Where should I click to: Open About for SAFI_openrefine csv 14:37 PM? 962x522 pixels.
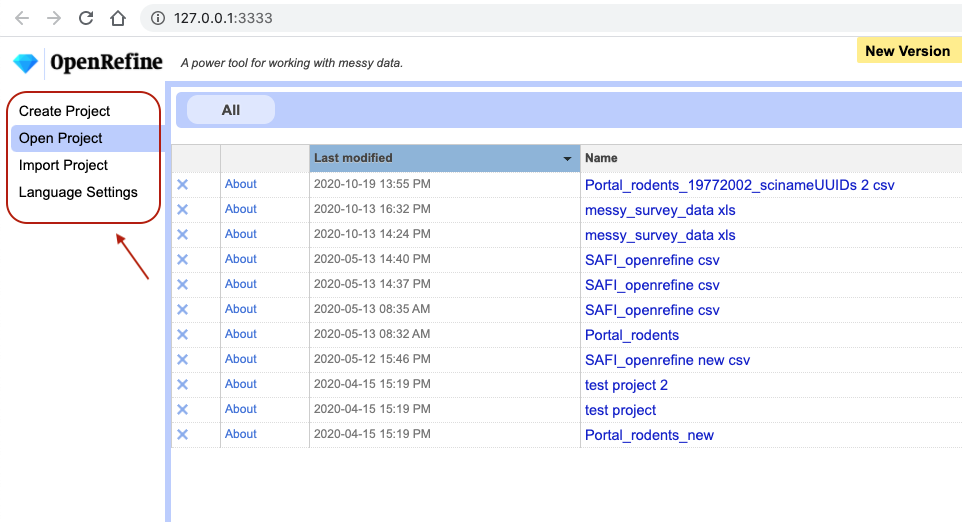click(240, 284)
